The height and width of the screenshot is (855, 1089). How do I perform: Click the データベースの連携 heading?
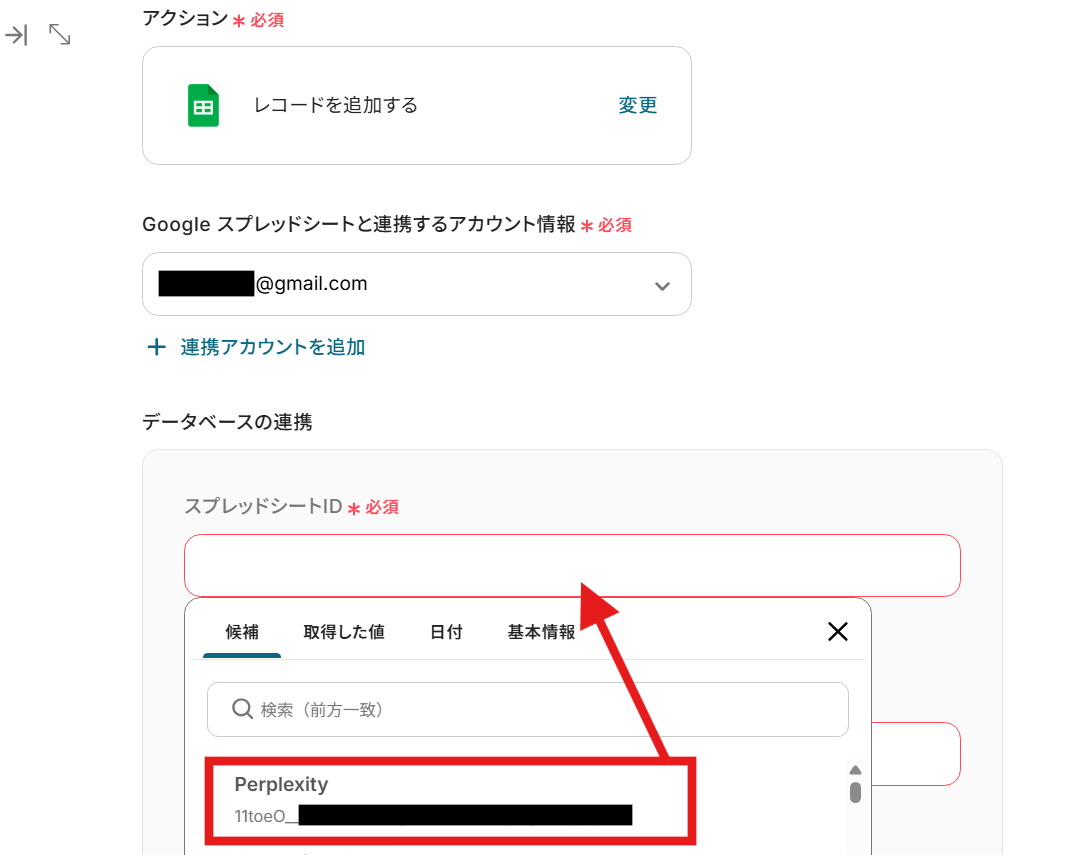click(x=227, y=422)
